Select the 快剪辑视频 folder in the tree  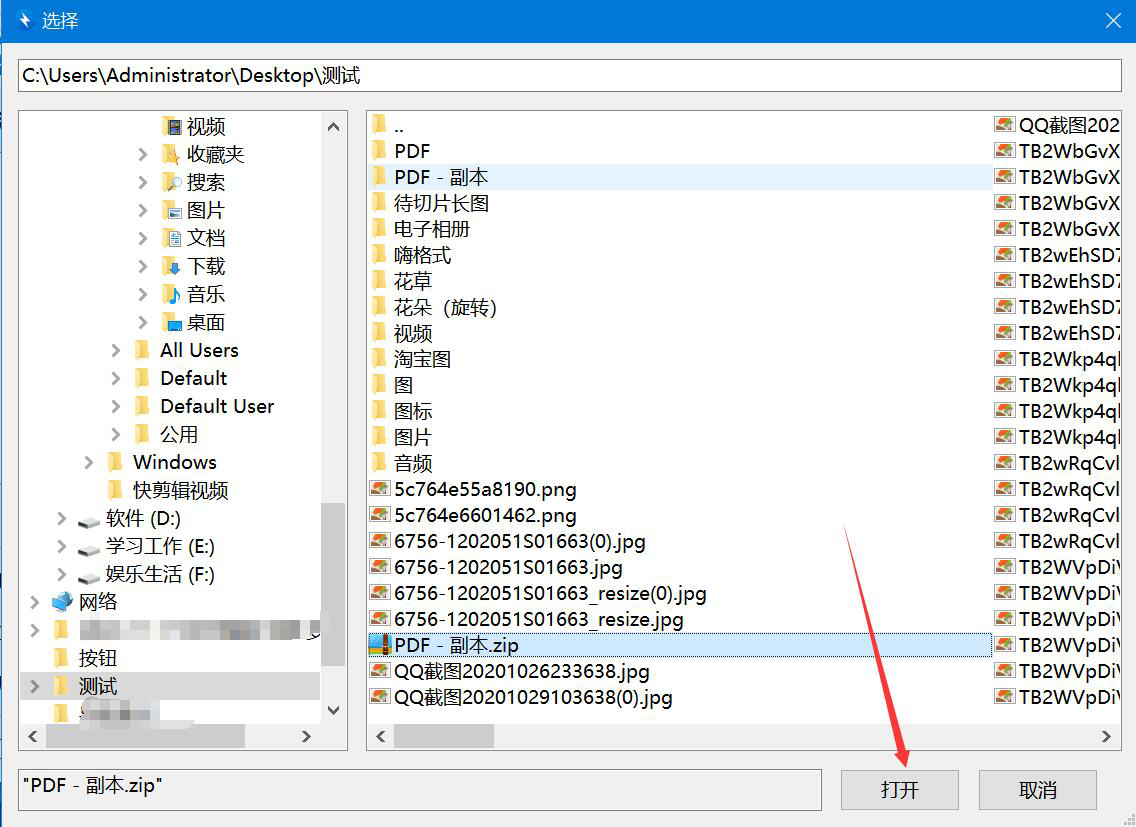click(x=180, y=491)
